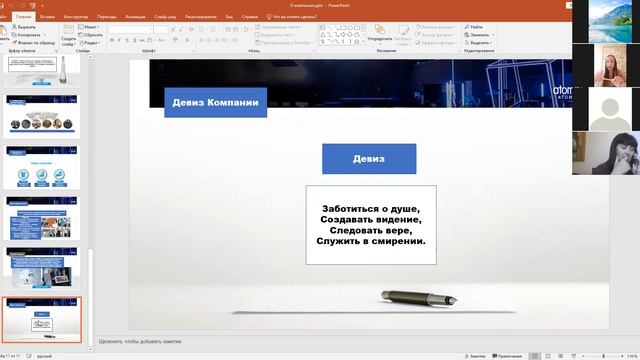Click the 'Девиз Компании' title box on slide
This screenshot has height=360, width=640.
[216, 102]
